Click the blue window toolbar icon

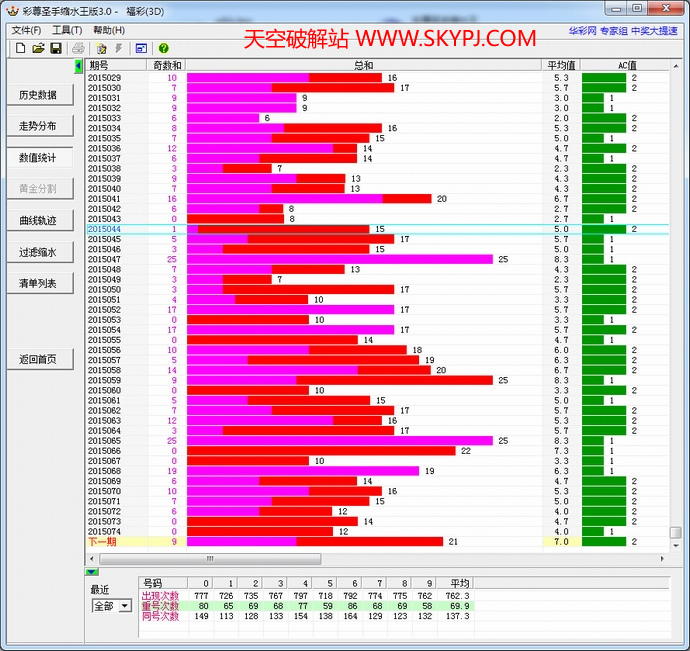(x=141, y=48)
